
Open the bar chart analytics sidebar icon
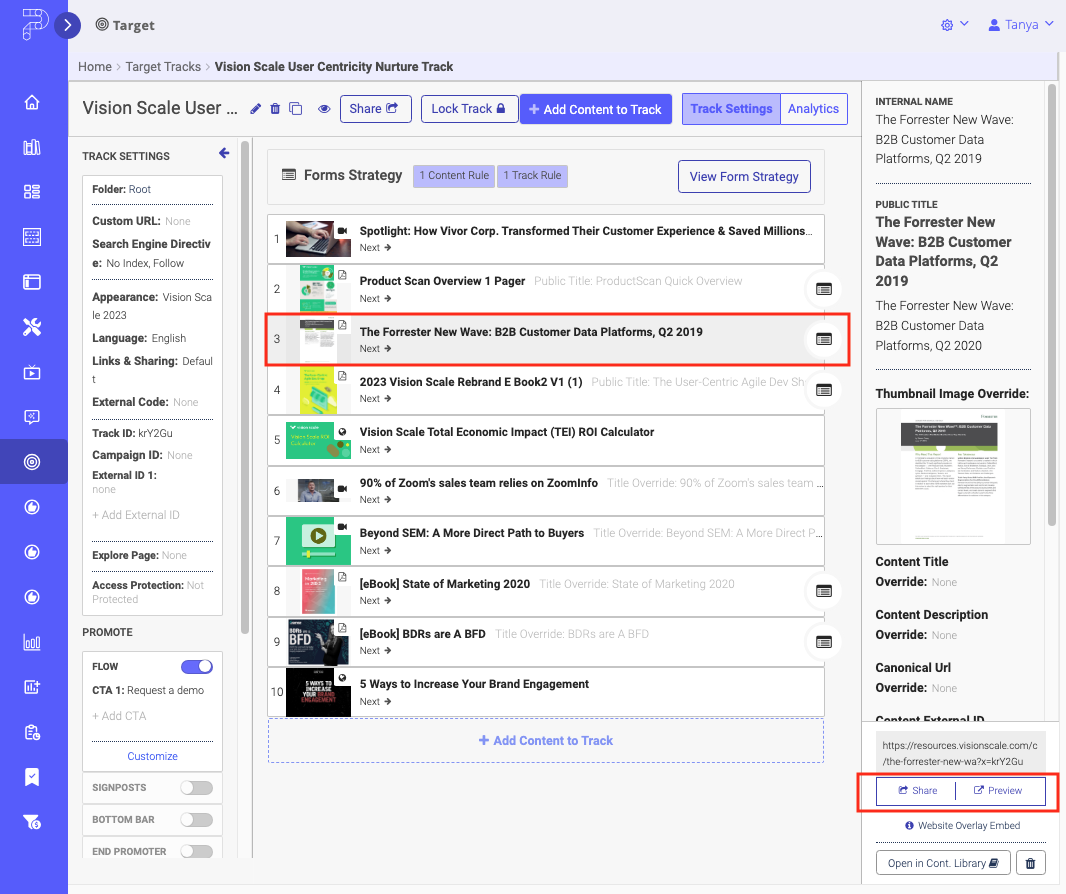(32, 642)
